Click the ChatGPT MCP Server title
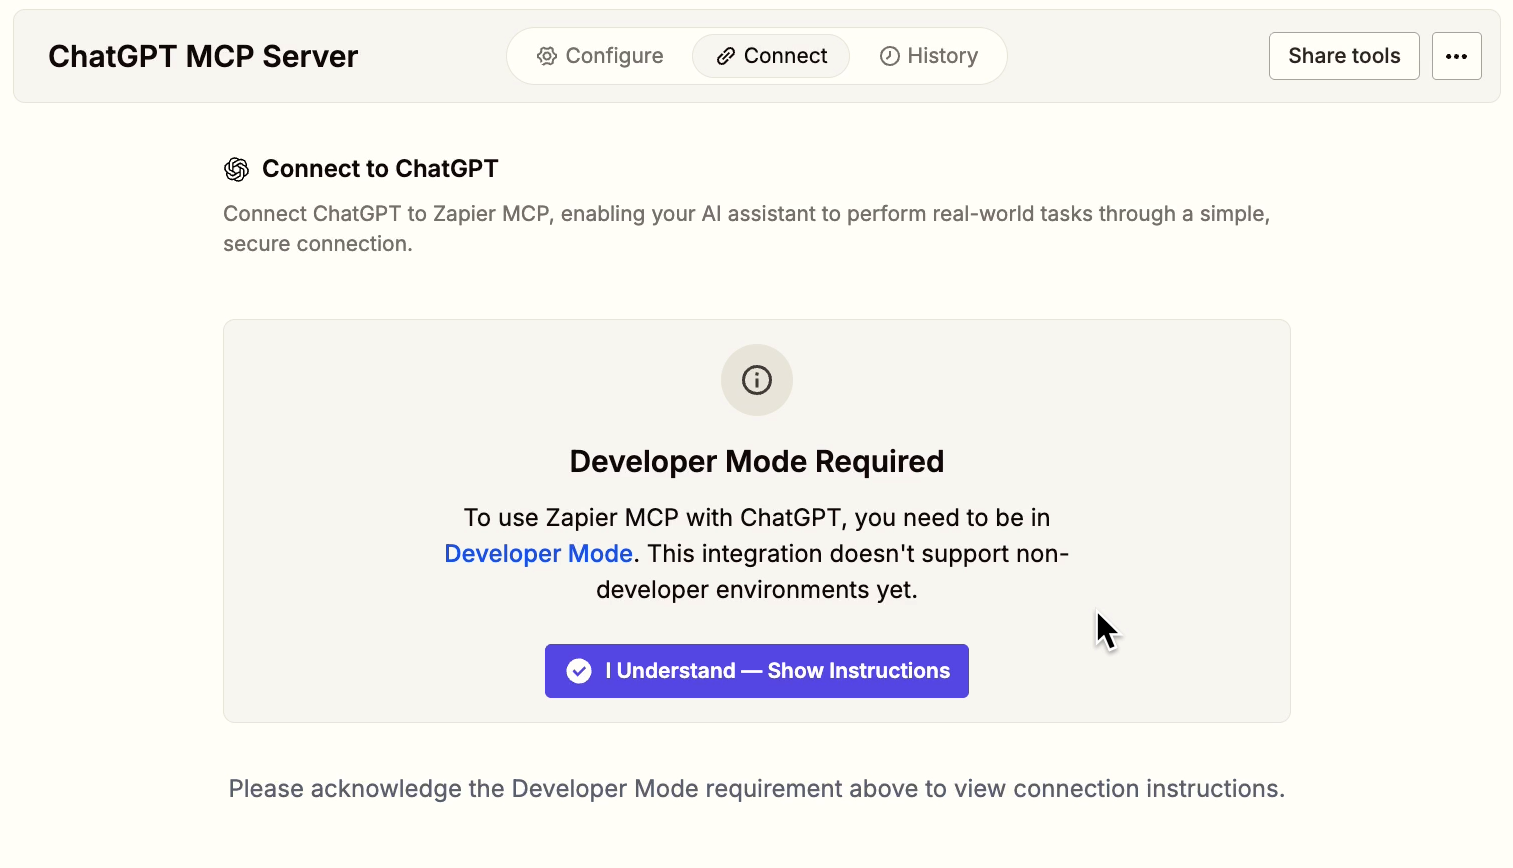Image resolution: width=1513 pixels, height=868 pixels. tap(203, 56)
